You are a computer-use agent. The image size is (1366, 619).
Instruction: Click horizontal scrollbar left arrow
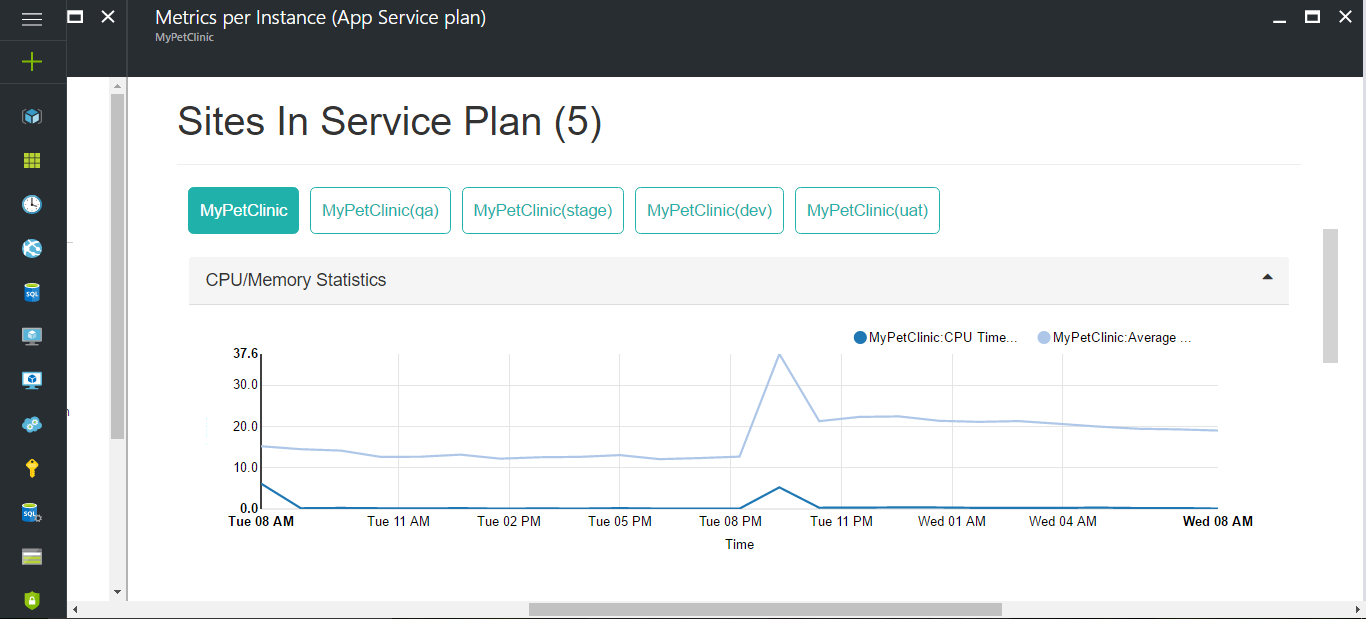[75, 610]
